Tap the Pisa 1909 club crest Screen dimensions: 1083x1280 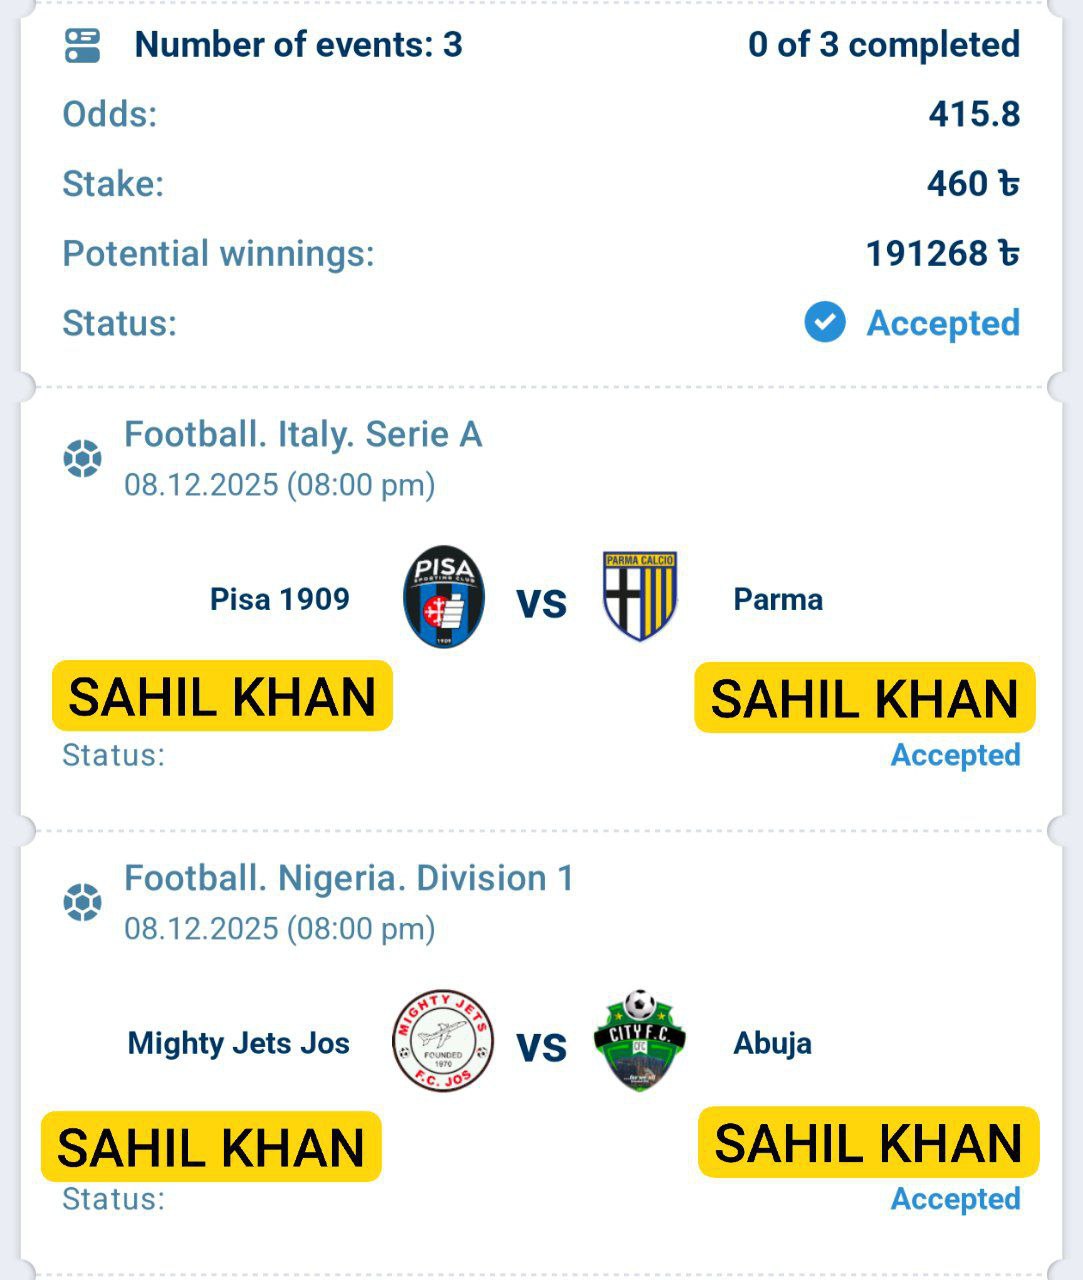click(444, 597)
